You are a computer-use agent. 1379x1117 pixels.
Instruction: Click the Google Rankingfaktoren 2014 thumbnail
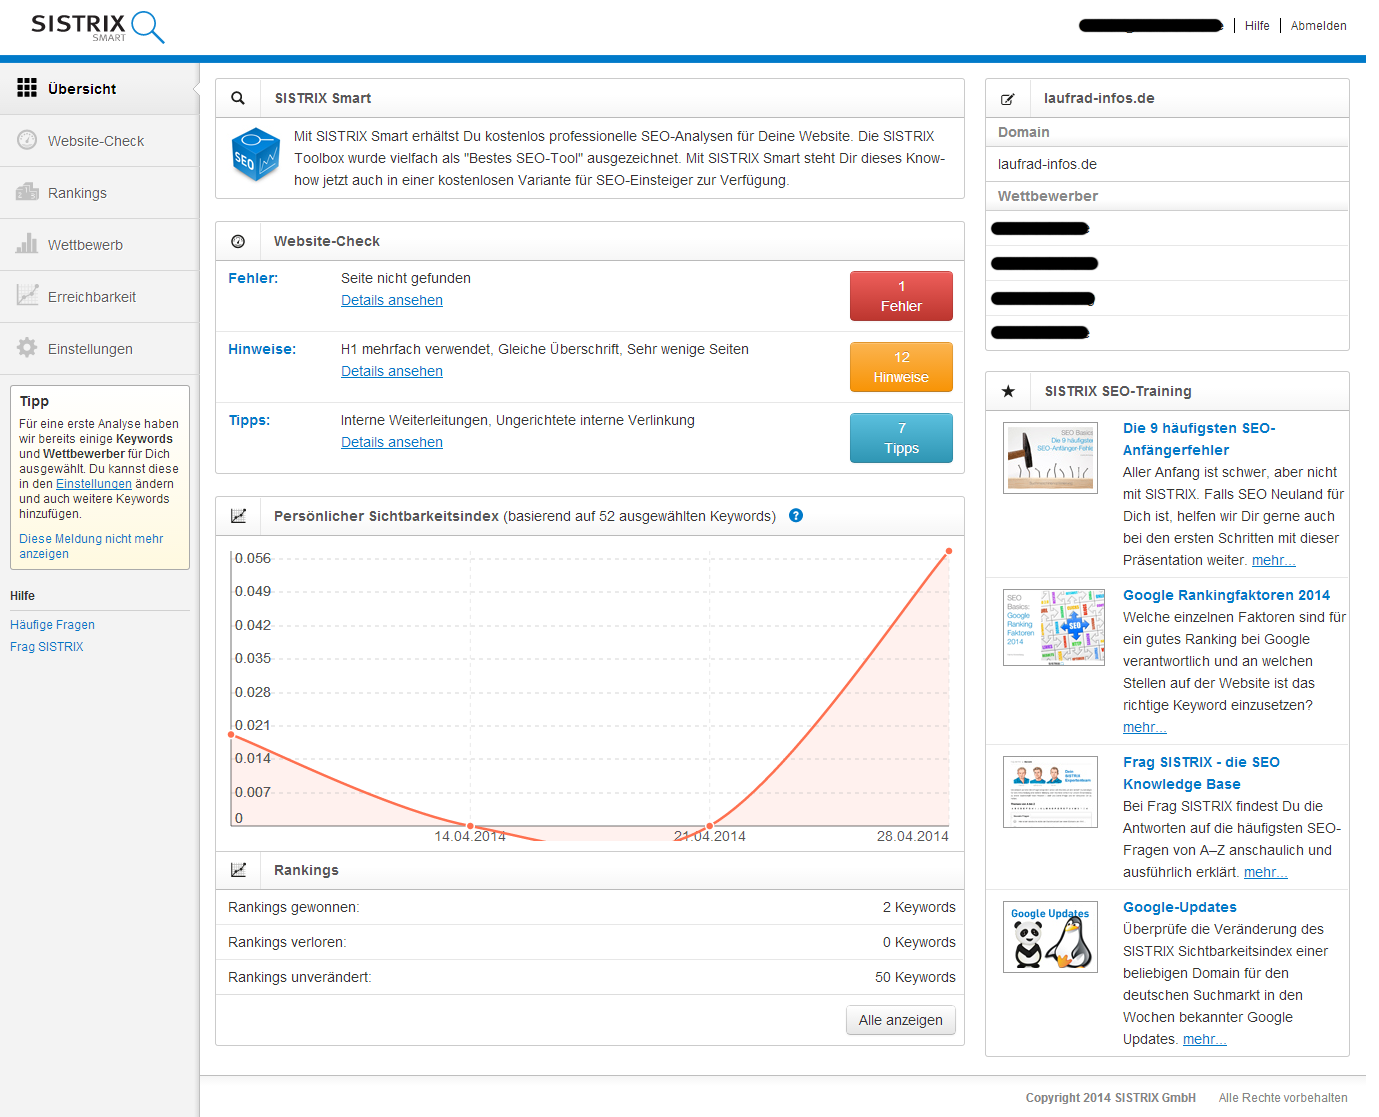[1054, 627]
